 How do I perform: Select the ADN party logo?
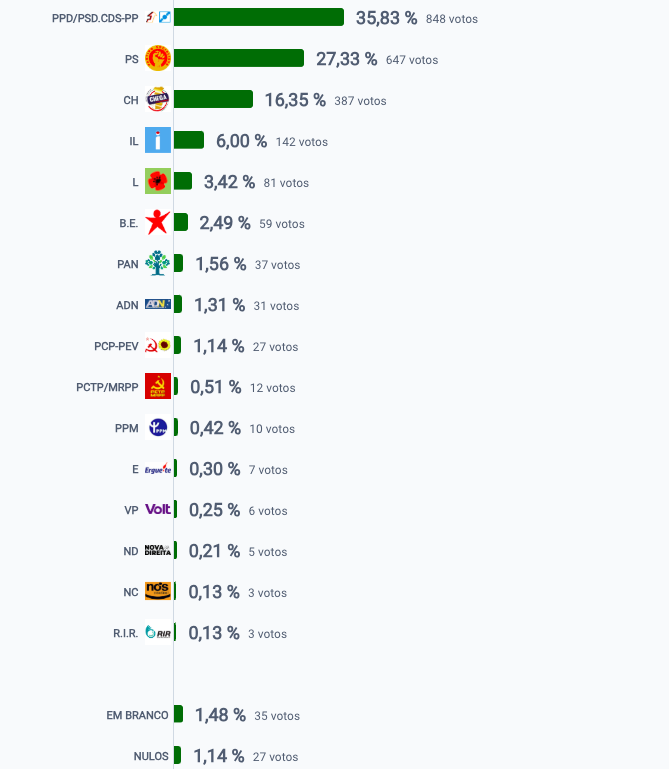158,305
